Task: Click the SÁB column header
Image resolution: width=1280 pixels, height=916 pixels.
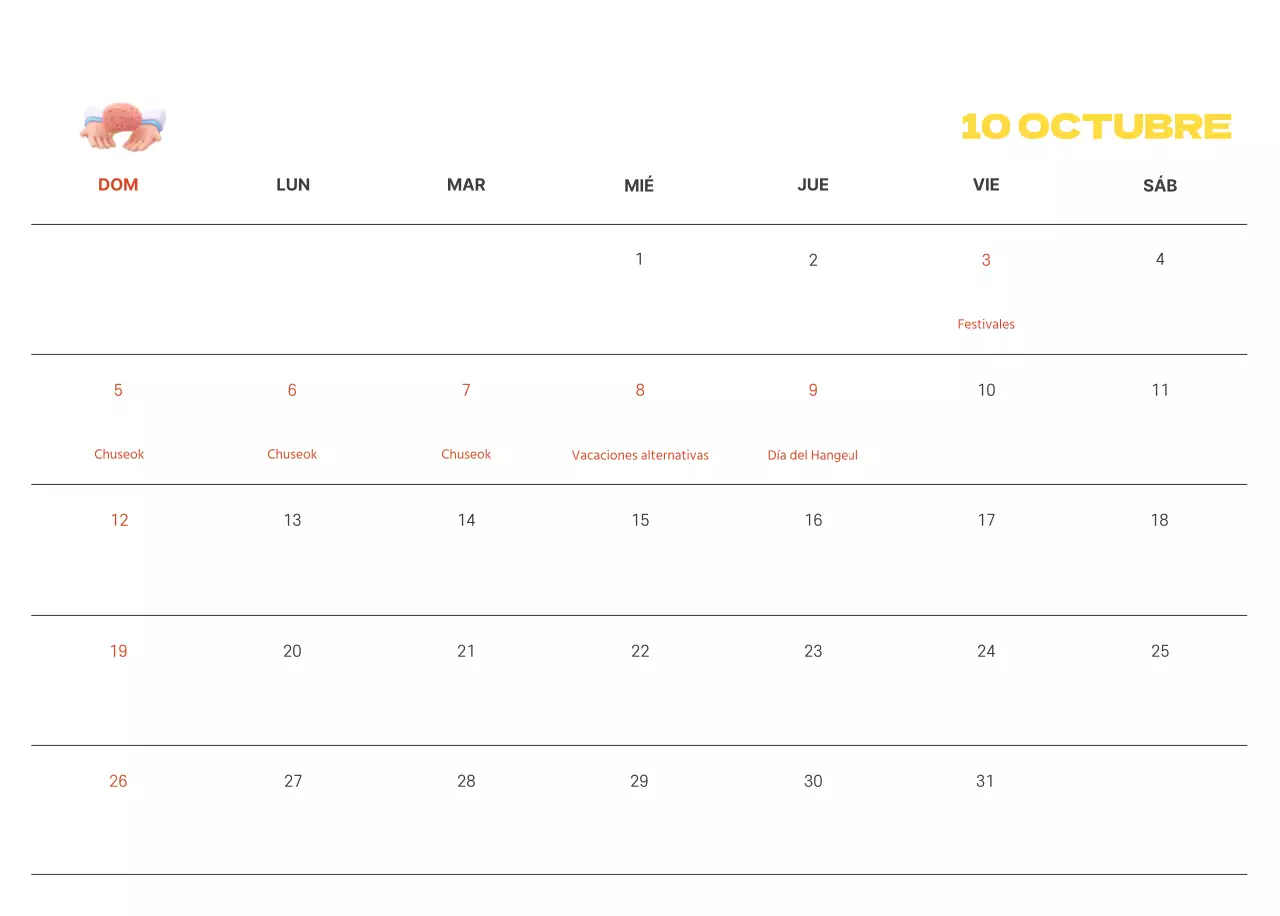Action: click(x=1159, y=185)
